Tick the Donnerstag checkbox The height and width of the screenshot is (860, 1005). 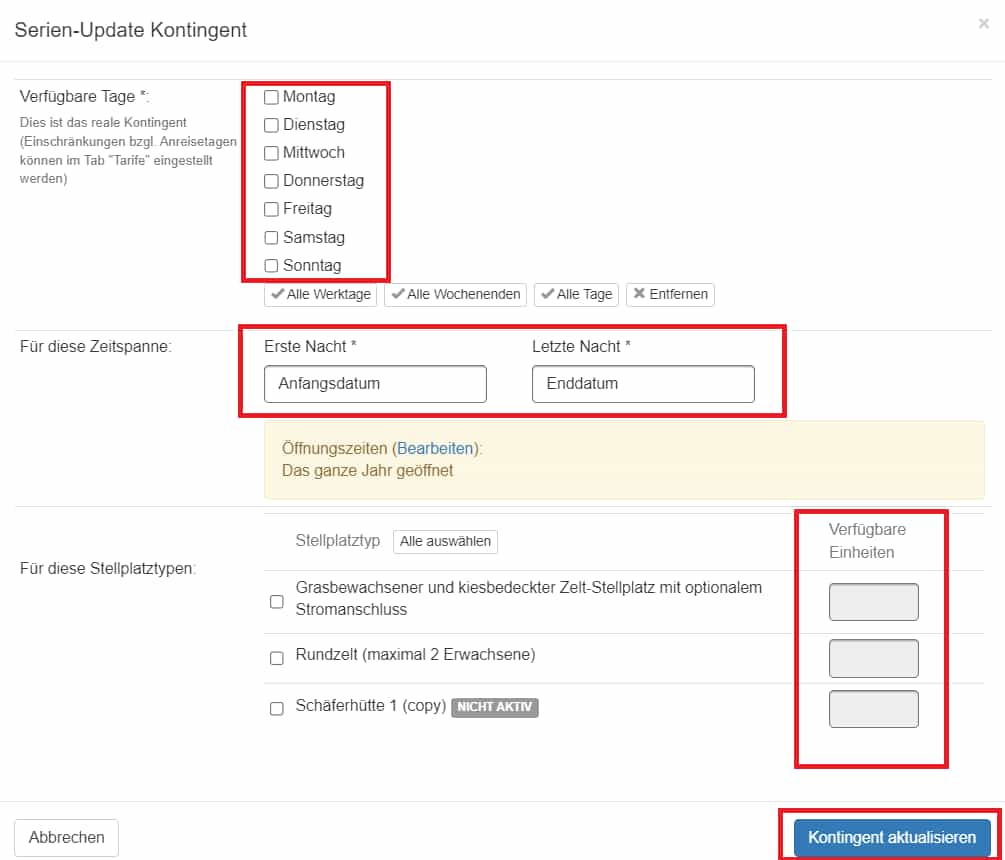point(271,181)
